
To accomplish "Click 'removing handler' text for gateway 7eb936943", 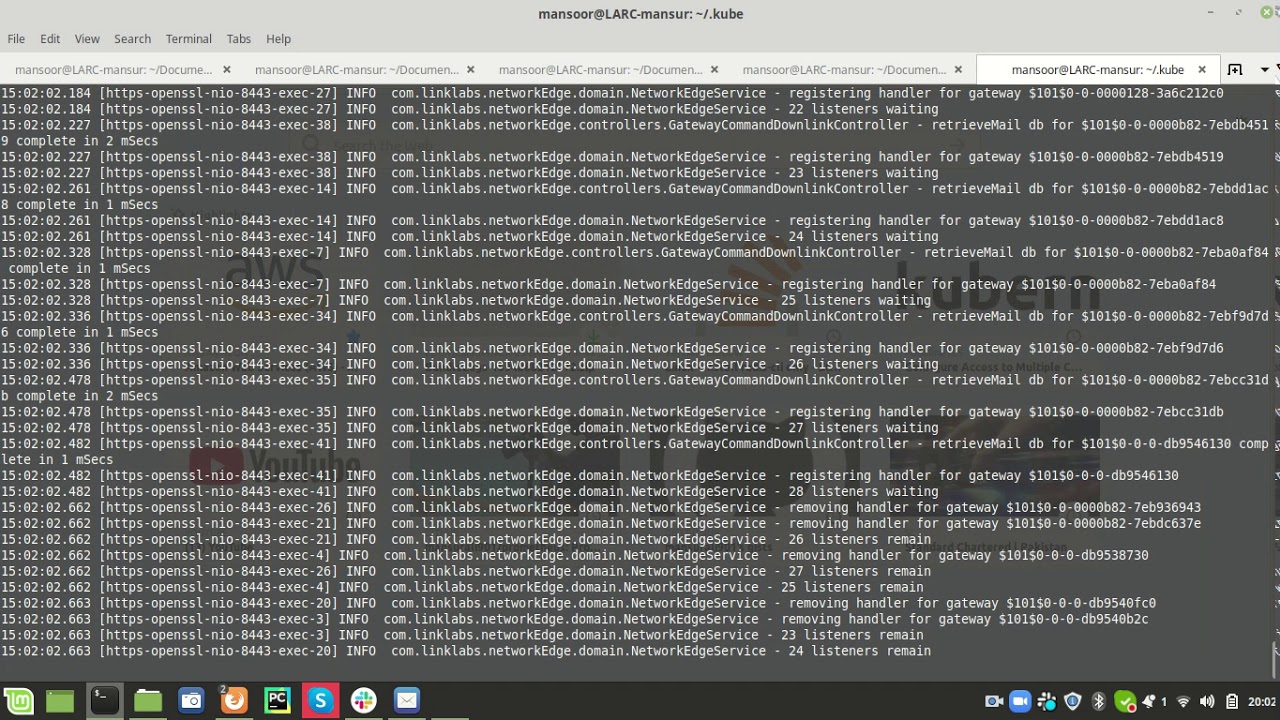I will (x=848, y=507).
